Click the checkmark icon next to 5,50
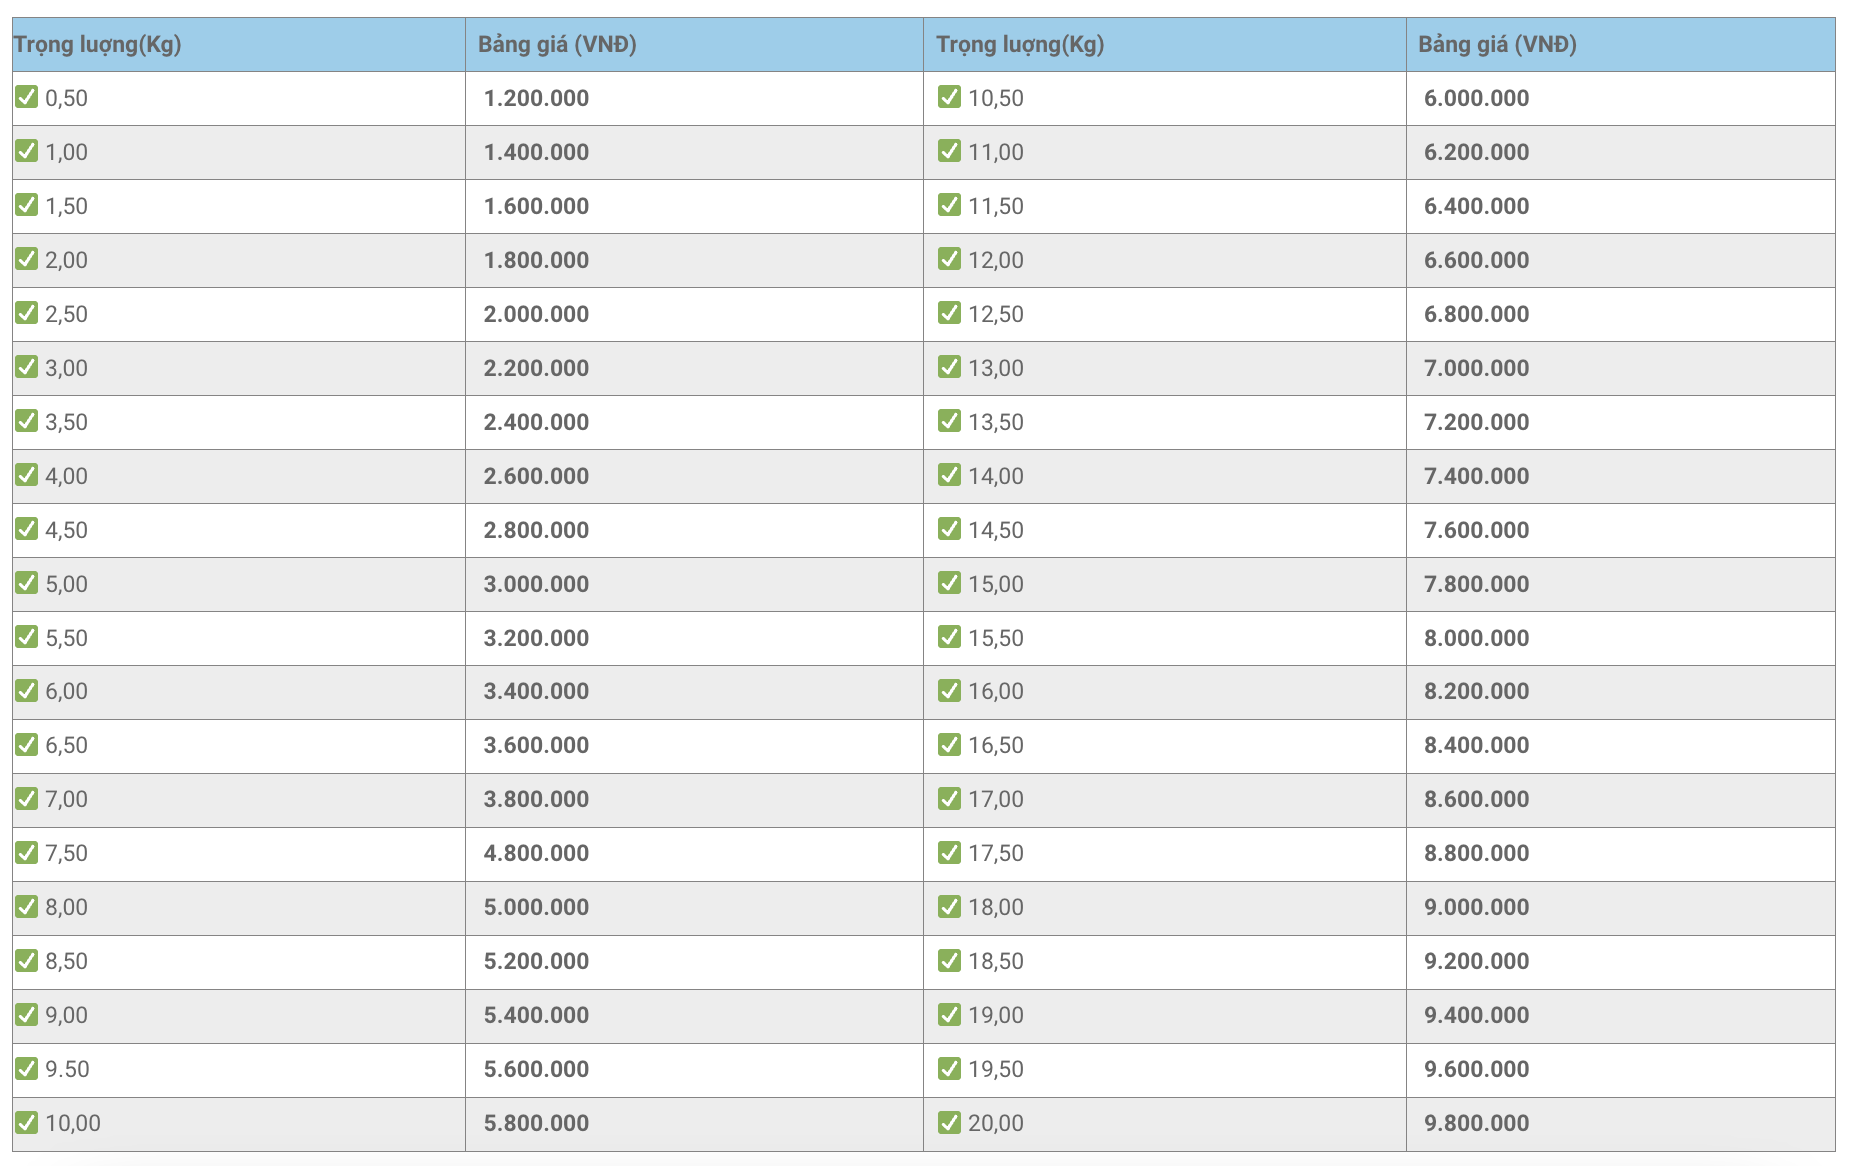This screenshot has width=1850, height=1166. point(27,637)
